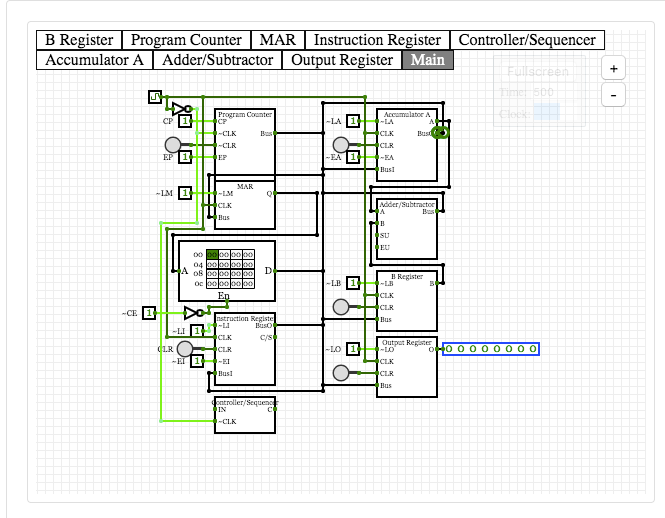The height and width of the screenshot is (518, 665).
Task: Toggle the CP input bit
Action: [185, 121]
